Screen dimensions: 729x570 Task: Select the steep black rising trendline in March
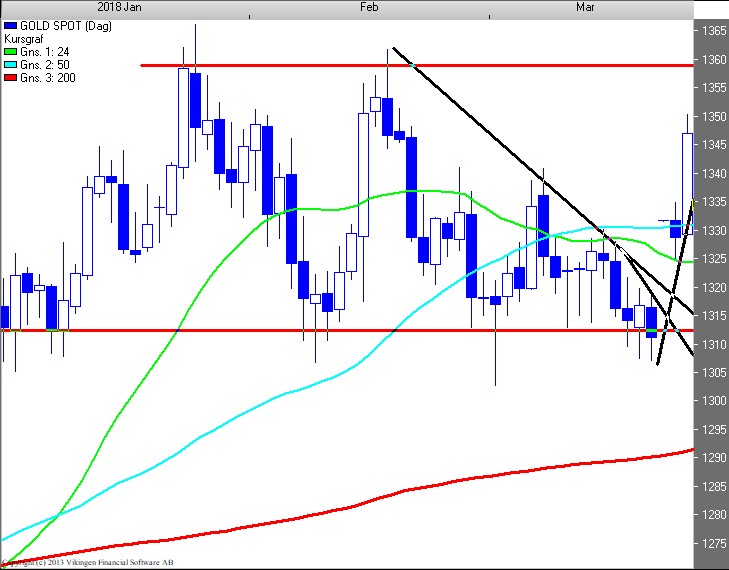click(675, 284)
